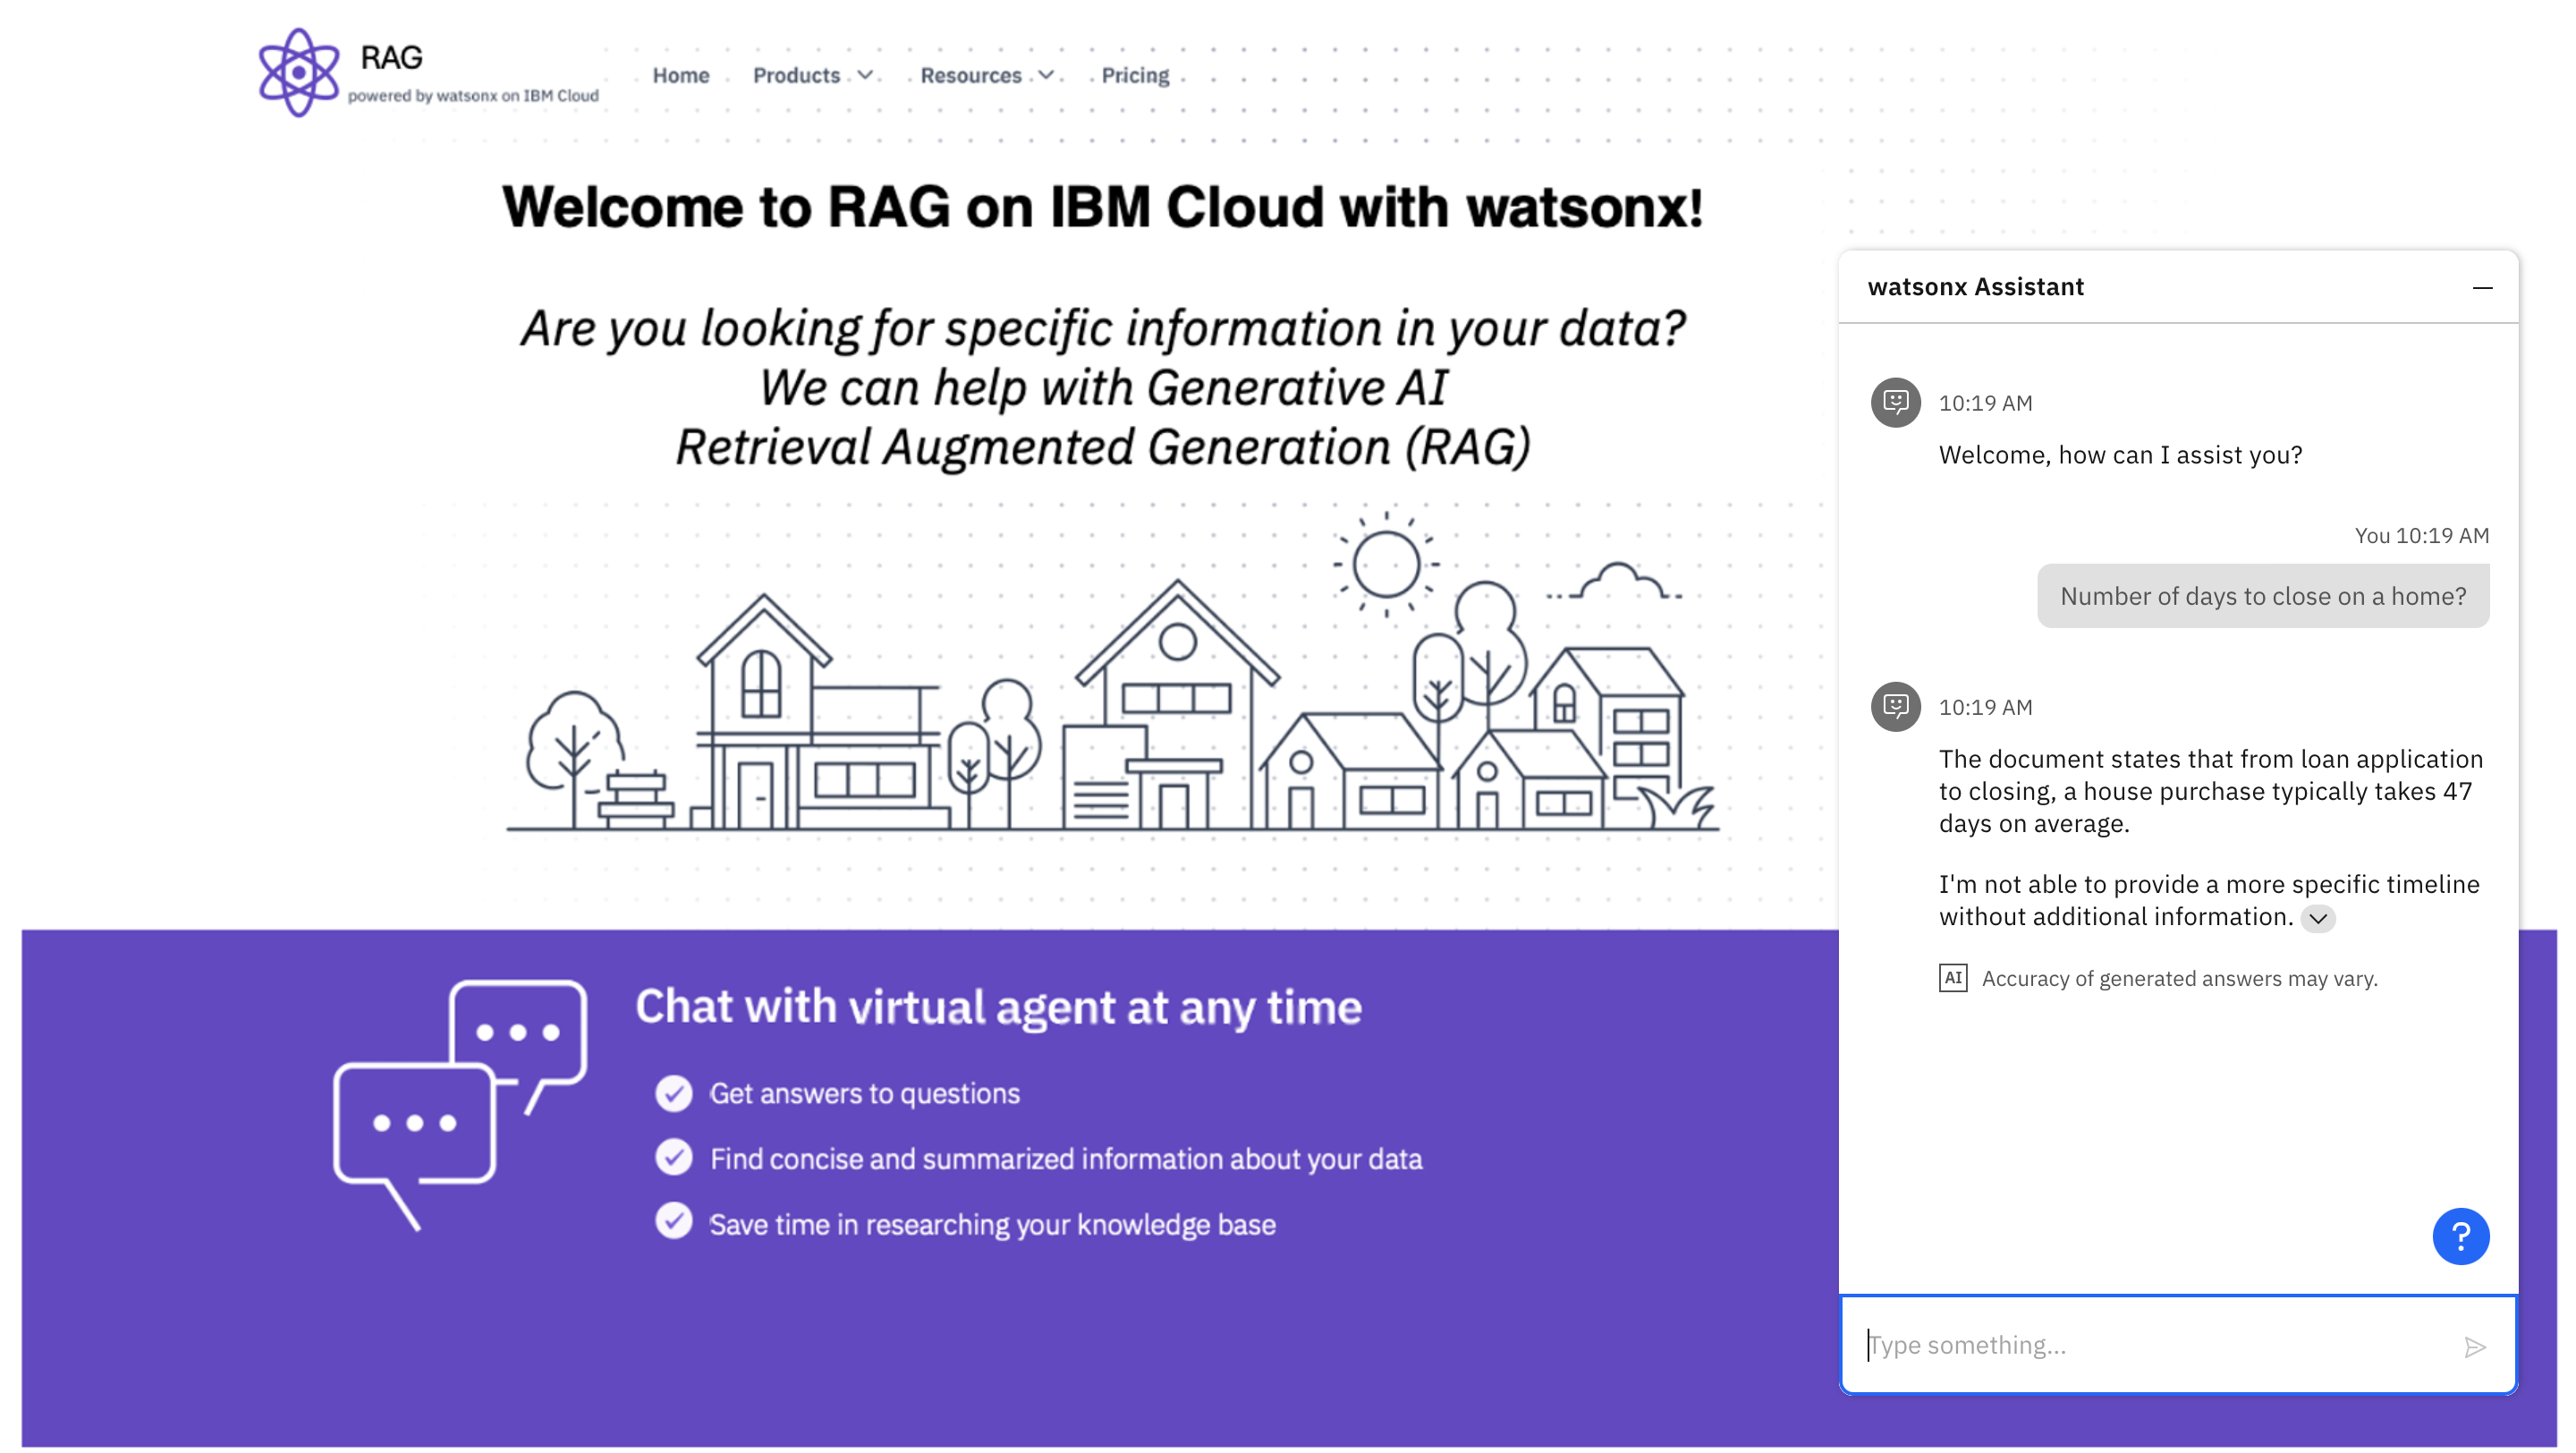Screen dimensions: 2576x1453
Task: Click checkmark beside Save time in researching
Action: (673, 1222)
